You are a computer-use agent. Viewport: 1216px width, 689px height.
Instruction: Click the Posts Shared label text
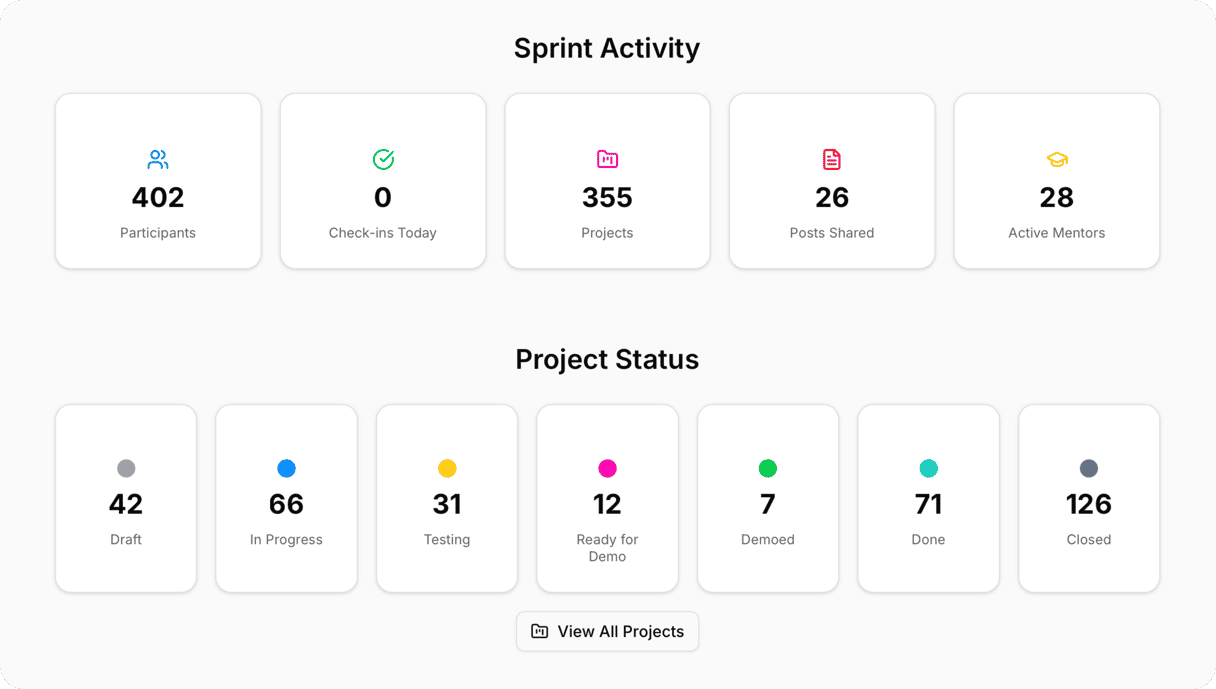pos(832,232)
